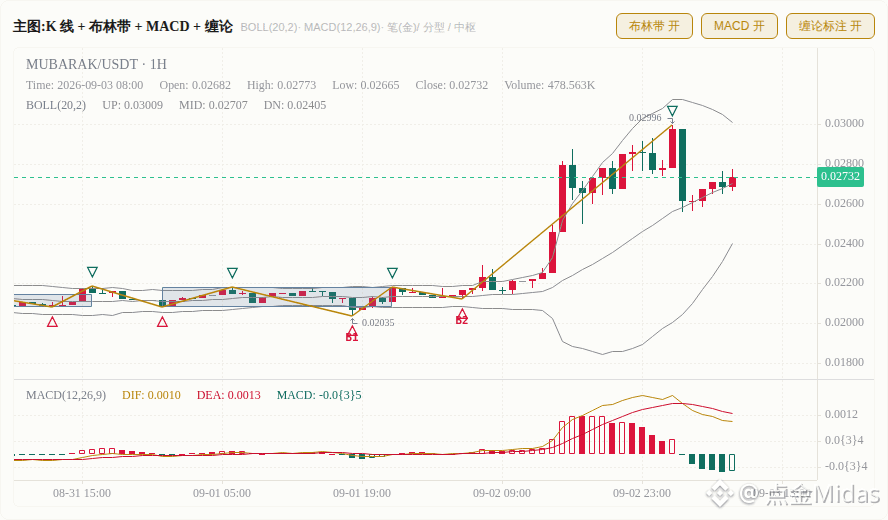Toggle the 缠论标注 开 annotation button

point(830,26)
